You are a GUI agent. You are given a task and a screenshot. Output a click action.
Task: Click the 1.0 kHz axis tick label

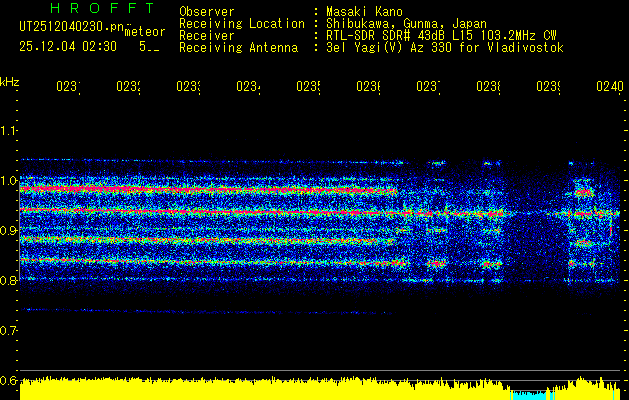(x=8, y=180)
